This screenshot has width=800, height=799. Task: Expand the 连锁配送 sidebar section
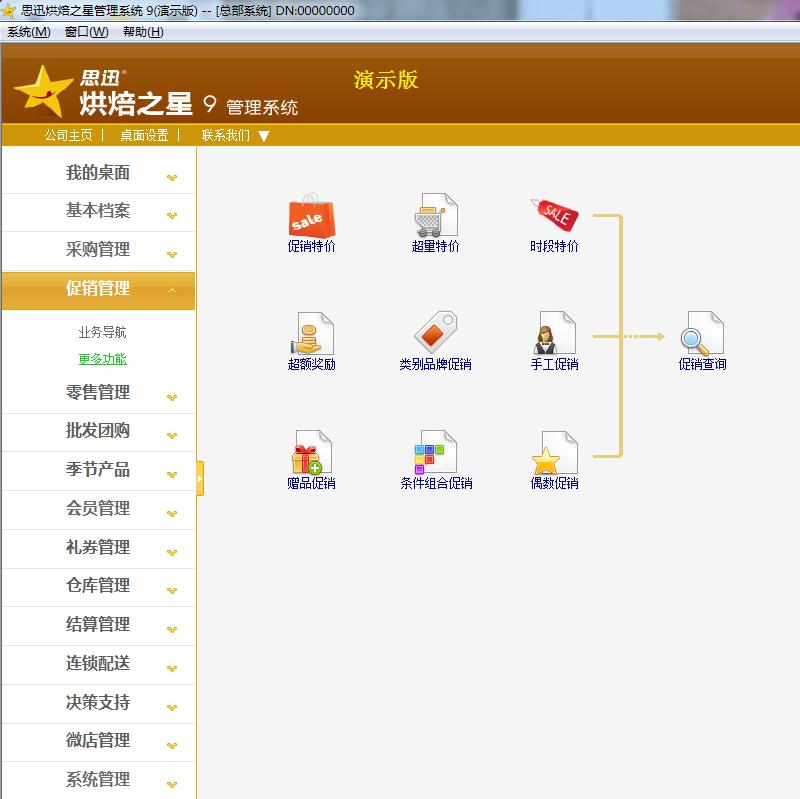click(x=98, y=664)
